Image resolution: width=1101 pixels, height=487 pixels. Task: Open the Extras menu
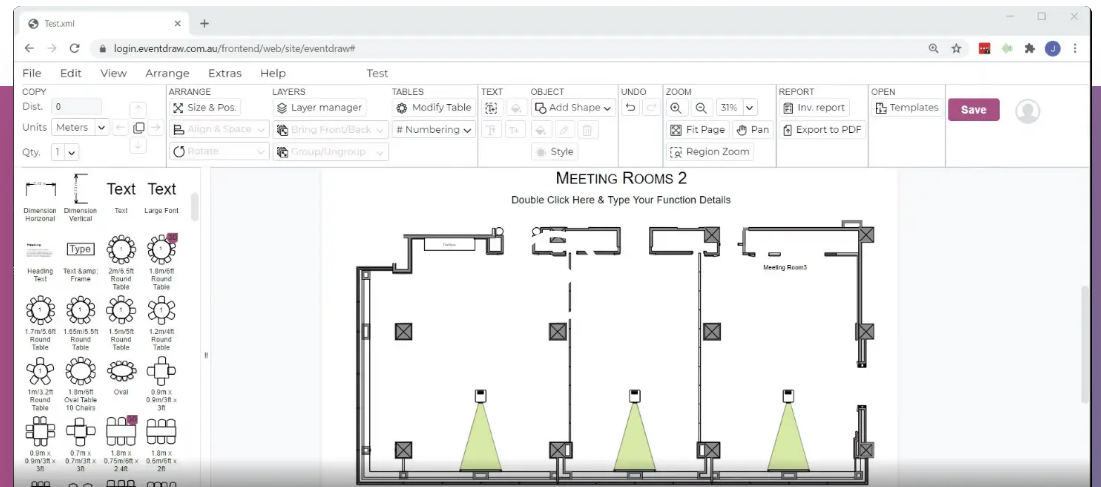pos(225,73)
